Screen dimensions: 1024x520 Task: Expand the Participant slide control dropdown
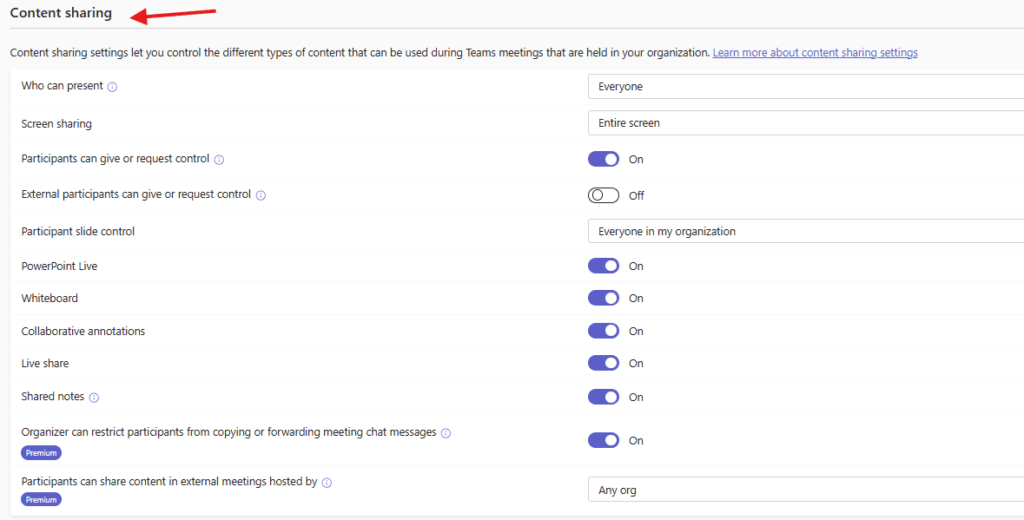pos(805,231)
